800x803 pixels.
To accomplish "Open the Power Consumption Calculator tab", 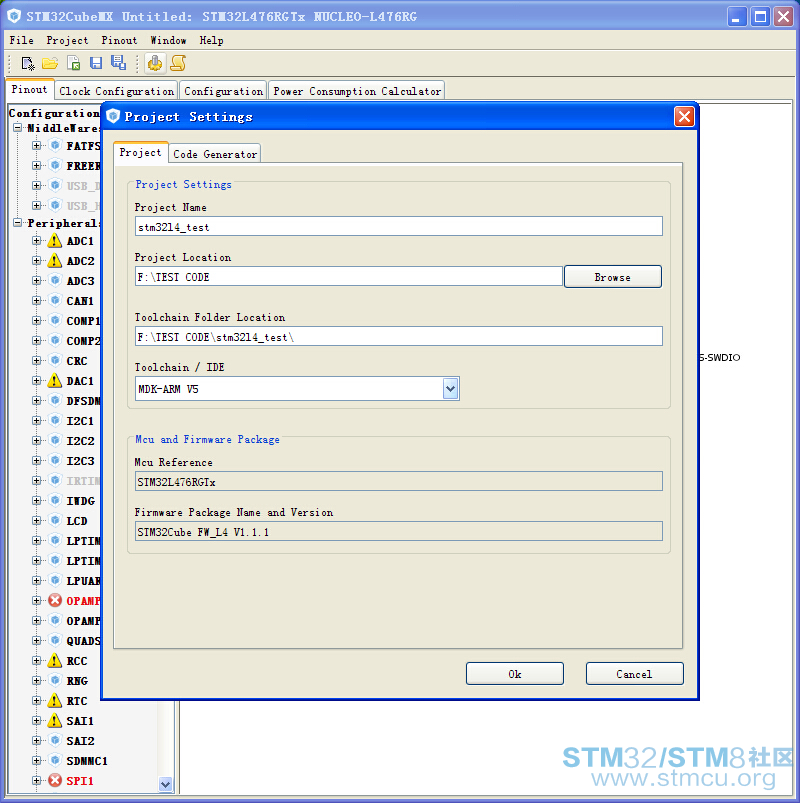I will tap(357, 91).
